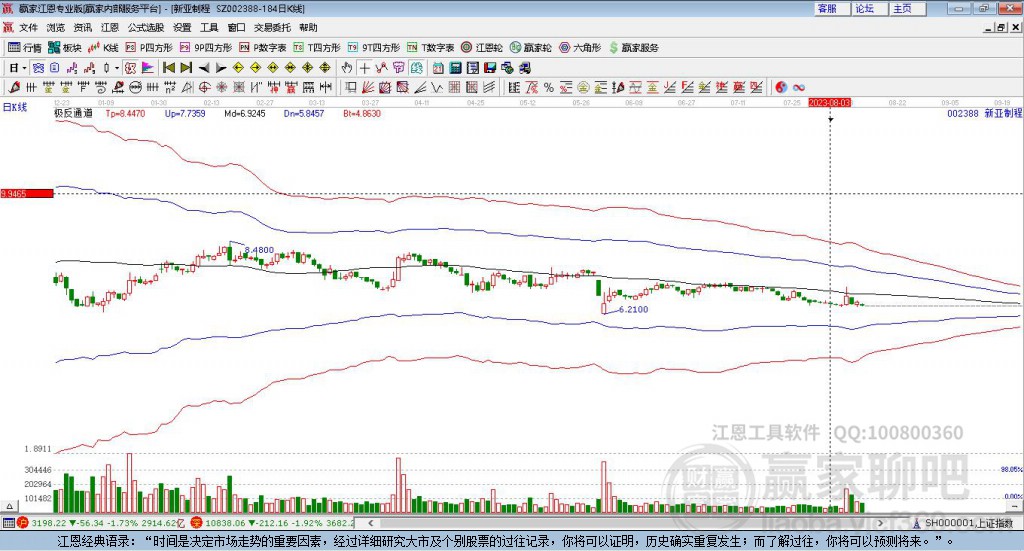Screen dimensions: 1024x551
Task: Click the zigzag wave line icon
Action: (x=437, y=87)
